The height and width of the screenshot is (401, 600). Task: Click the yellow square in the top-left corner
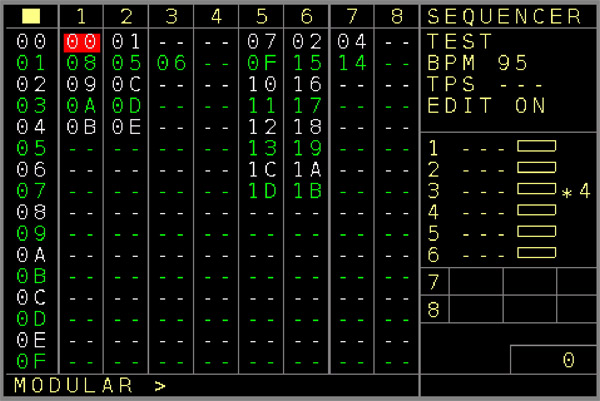tap(31, 16)
